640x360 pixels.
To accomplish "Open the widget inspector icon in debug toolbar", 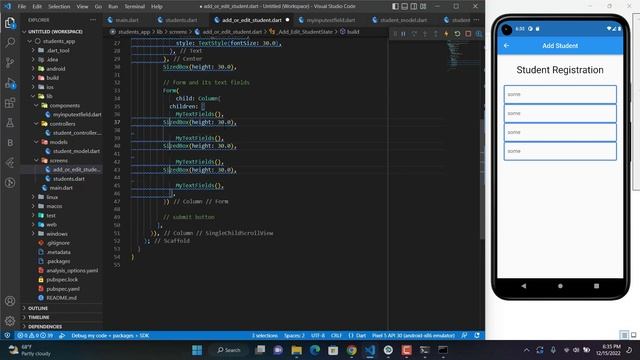I will (x=479, y=34).
